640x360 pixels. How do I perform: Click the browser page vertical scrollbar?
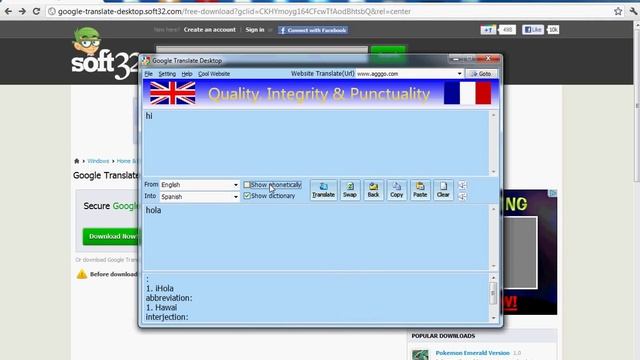click(x=637, y=106)
